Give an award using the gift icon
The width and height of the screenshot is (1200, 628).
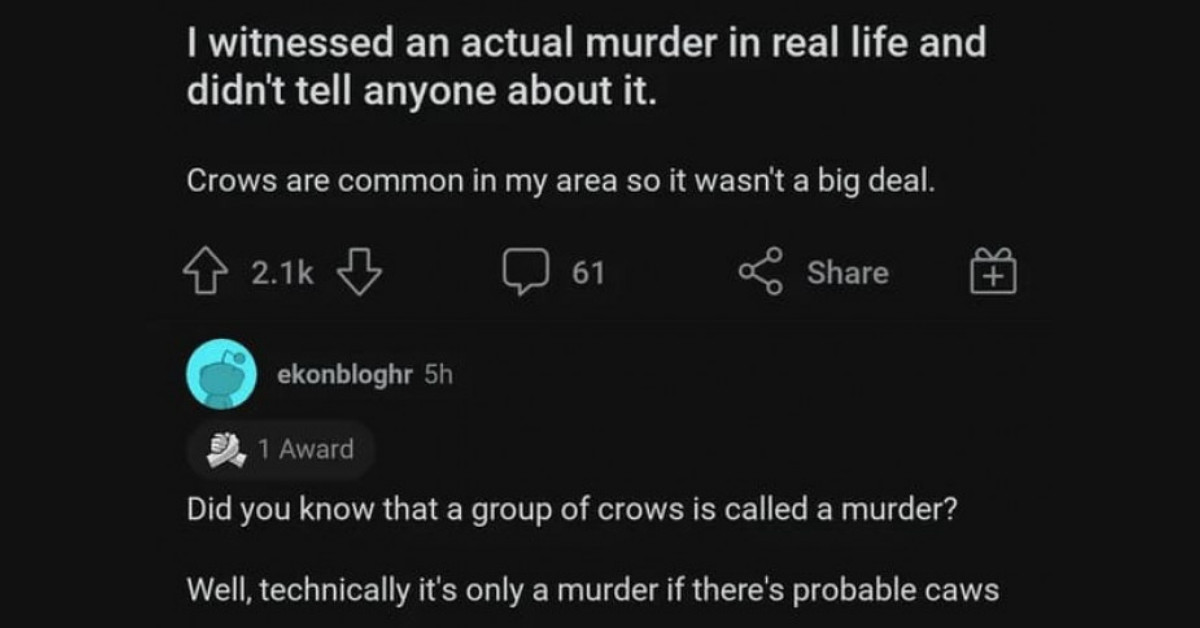coord(993,272)
